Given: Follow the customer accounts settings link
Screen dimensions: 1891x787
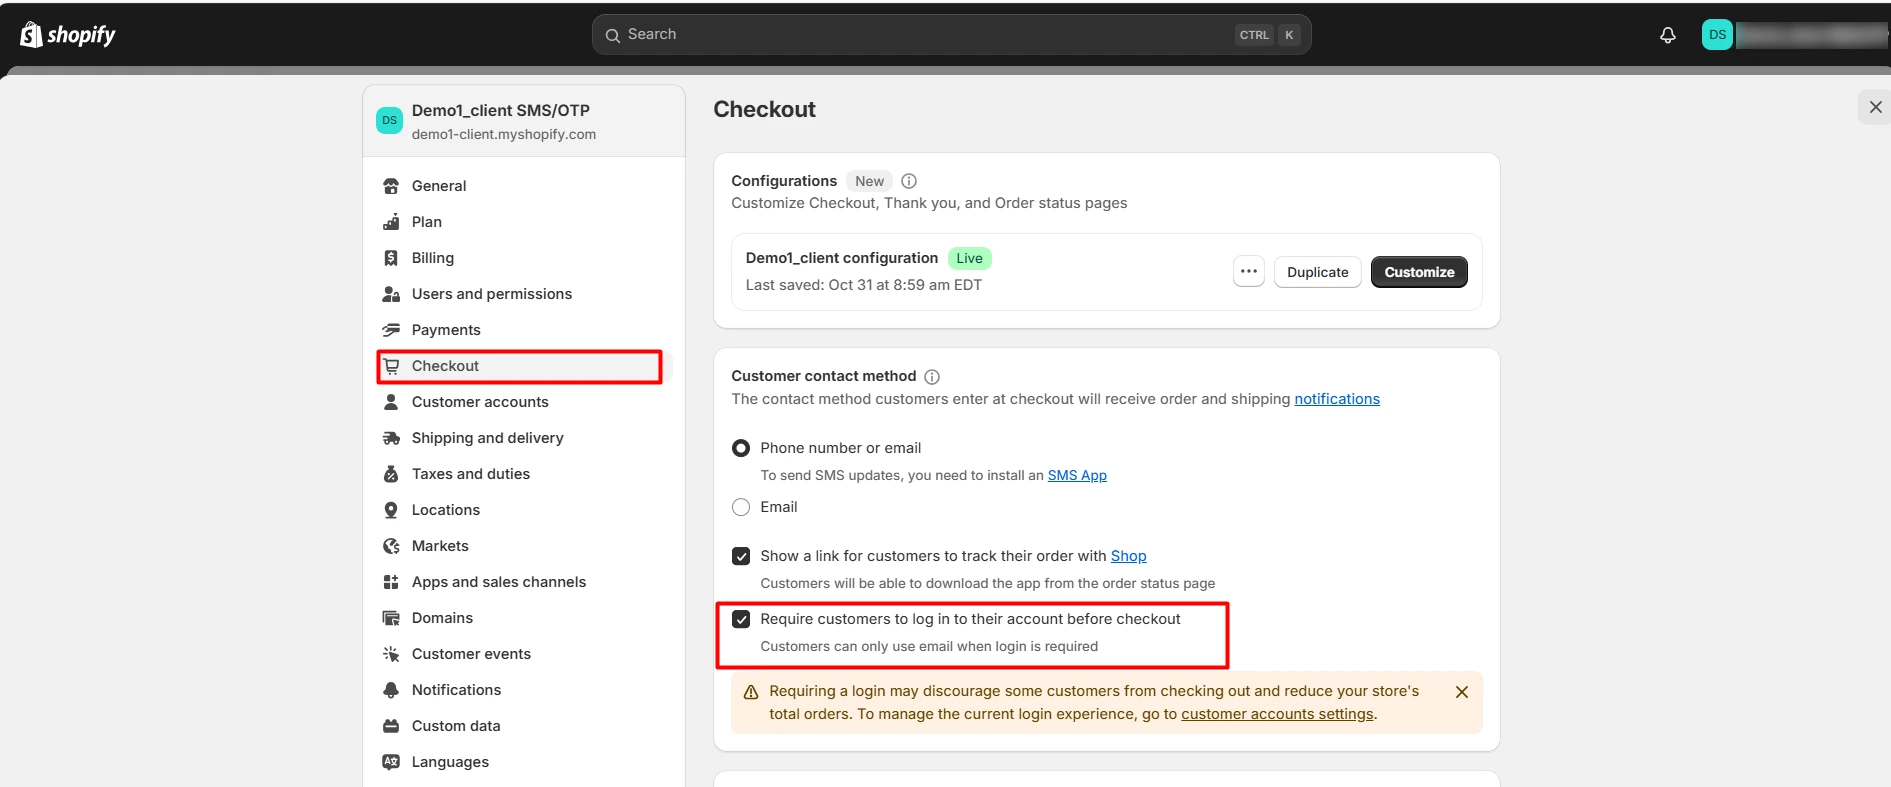Looking at the screenshot, I should (1277, 714).
